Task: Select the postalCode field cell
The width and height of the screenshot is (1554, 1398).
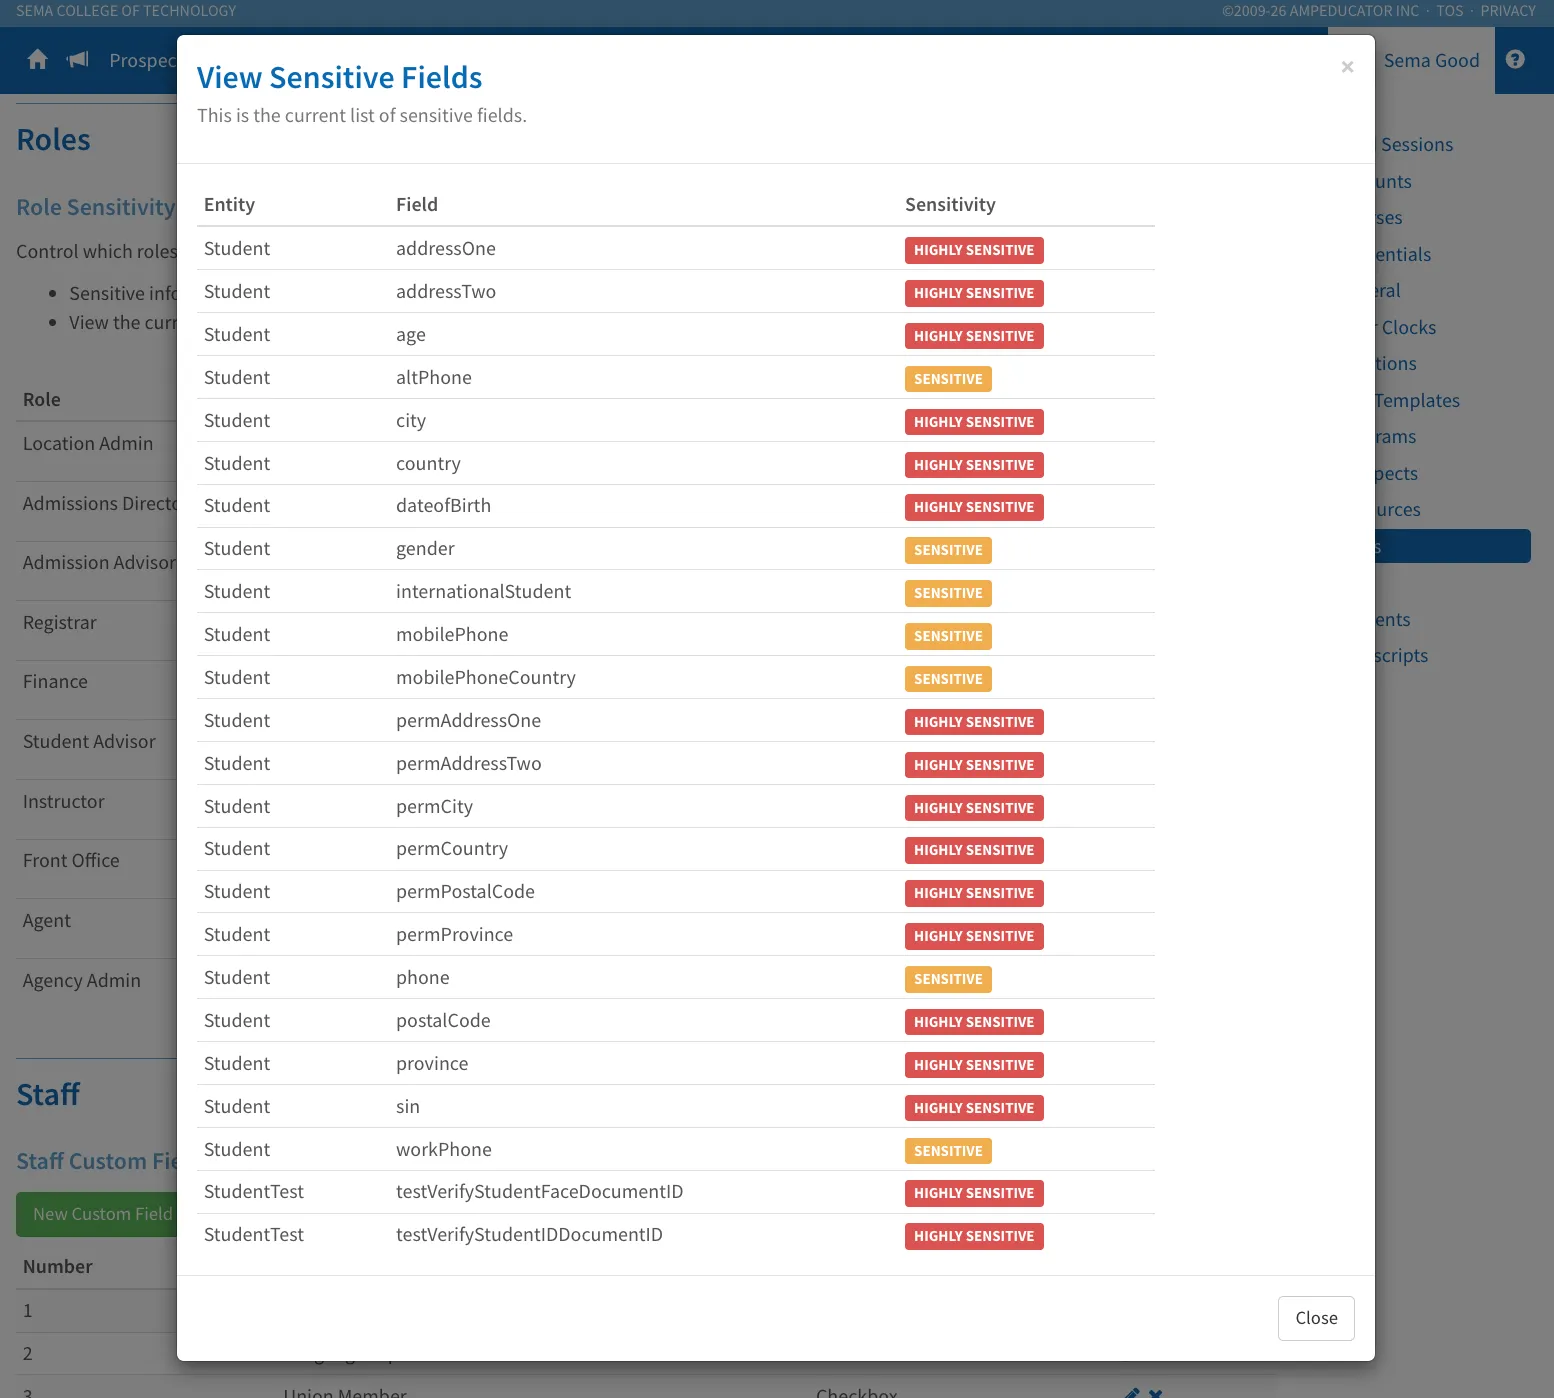Action: 443,1021
